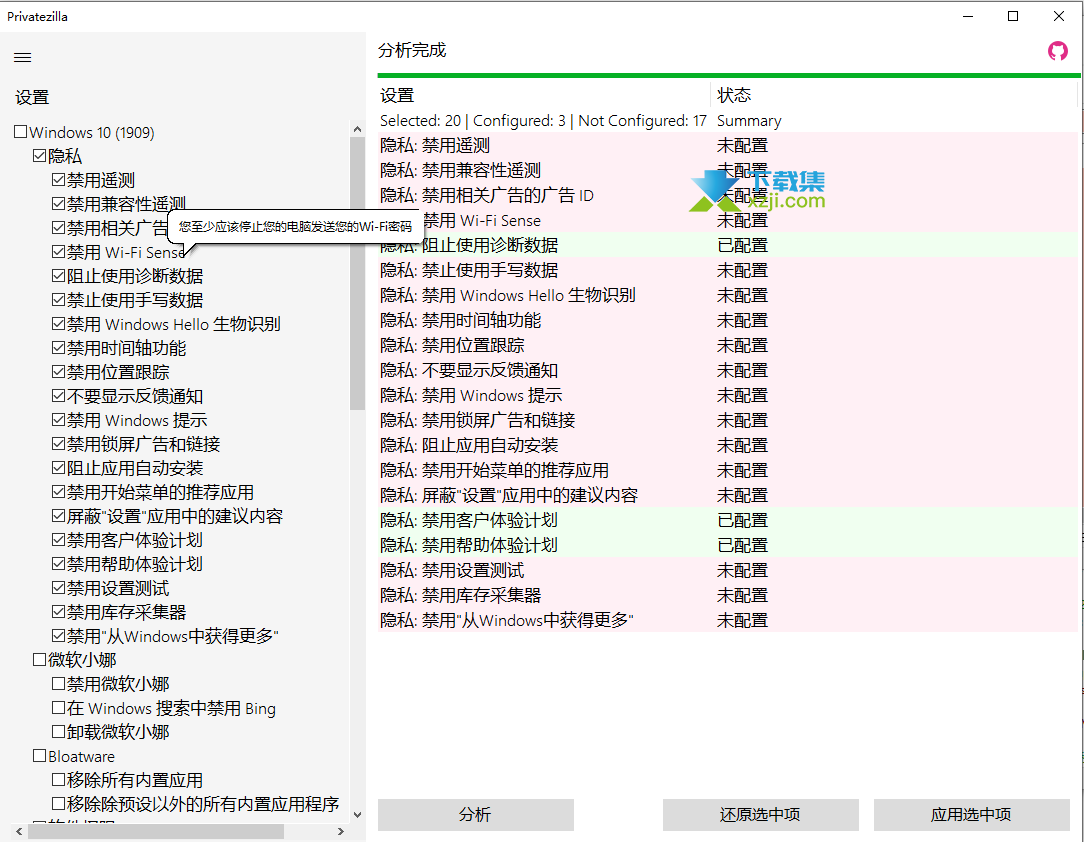Toggle the Windows 10 (1909) checkbox
Image resolution: width=1084 pixels, height=842 pixels.
pos(21,131)
